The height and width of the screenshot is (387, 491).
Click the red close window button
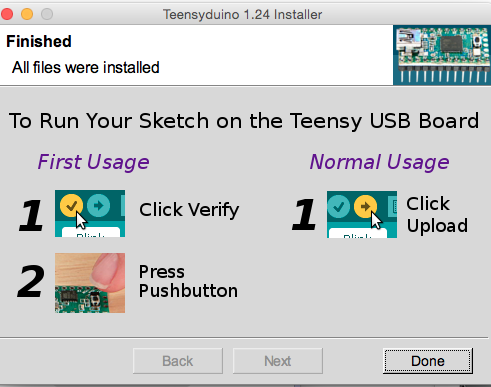[7, 14]
